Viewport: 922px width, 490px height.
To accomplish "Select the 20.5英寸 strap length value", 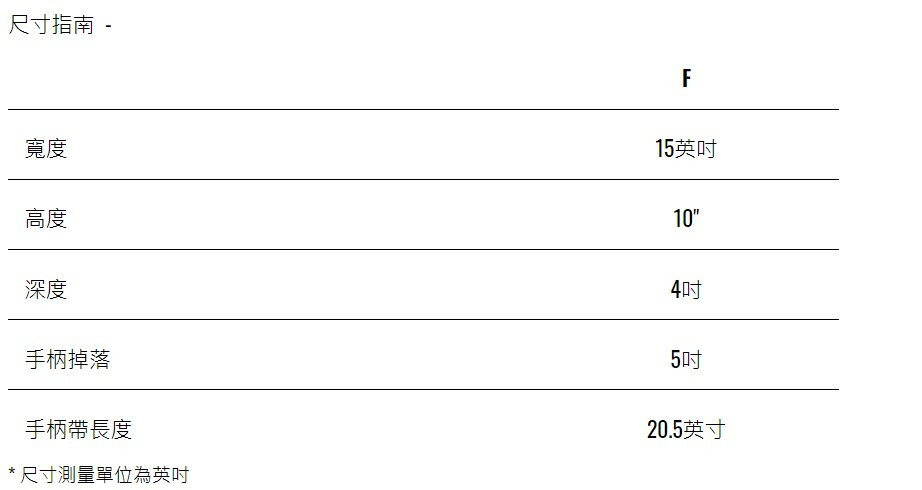I will [686, 430].
